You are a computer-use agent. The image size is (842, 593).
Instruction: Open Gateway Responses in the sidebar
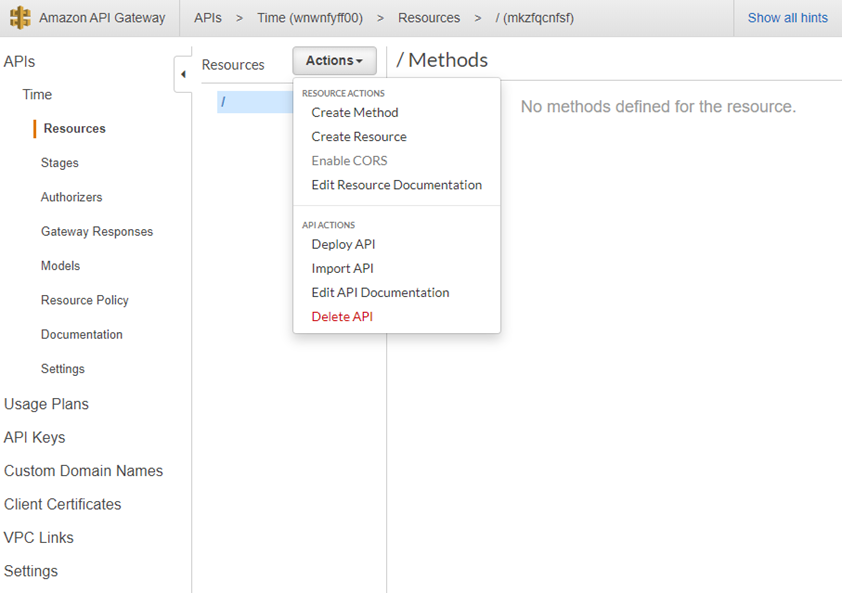[97, 232]
